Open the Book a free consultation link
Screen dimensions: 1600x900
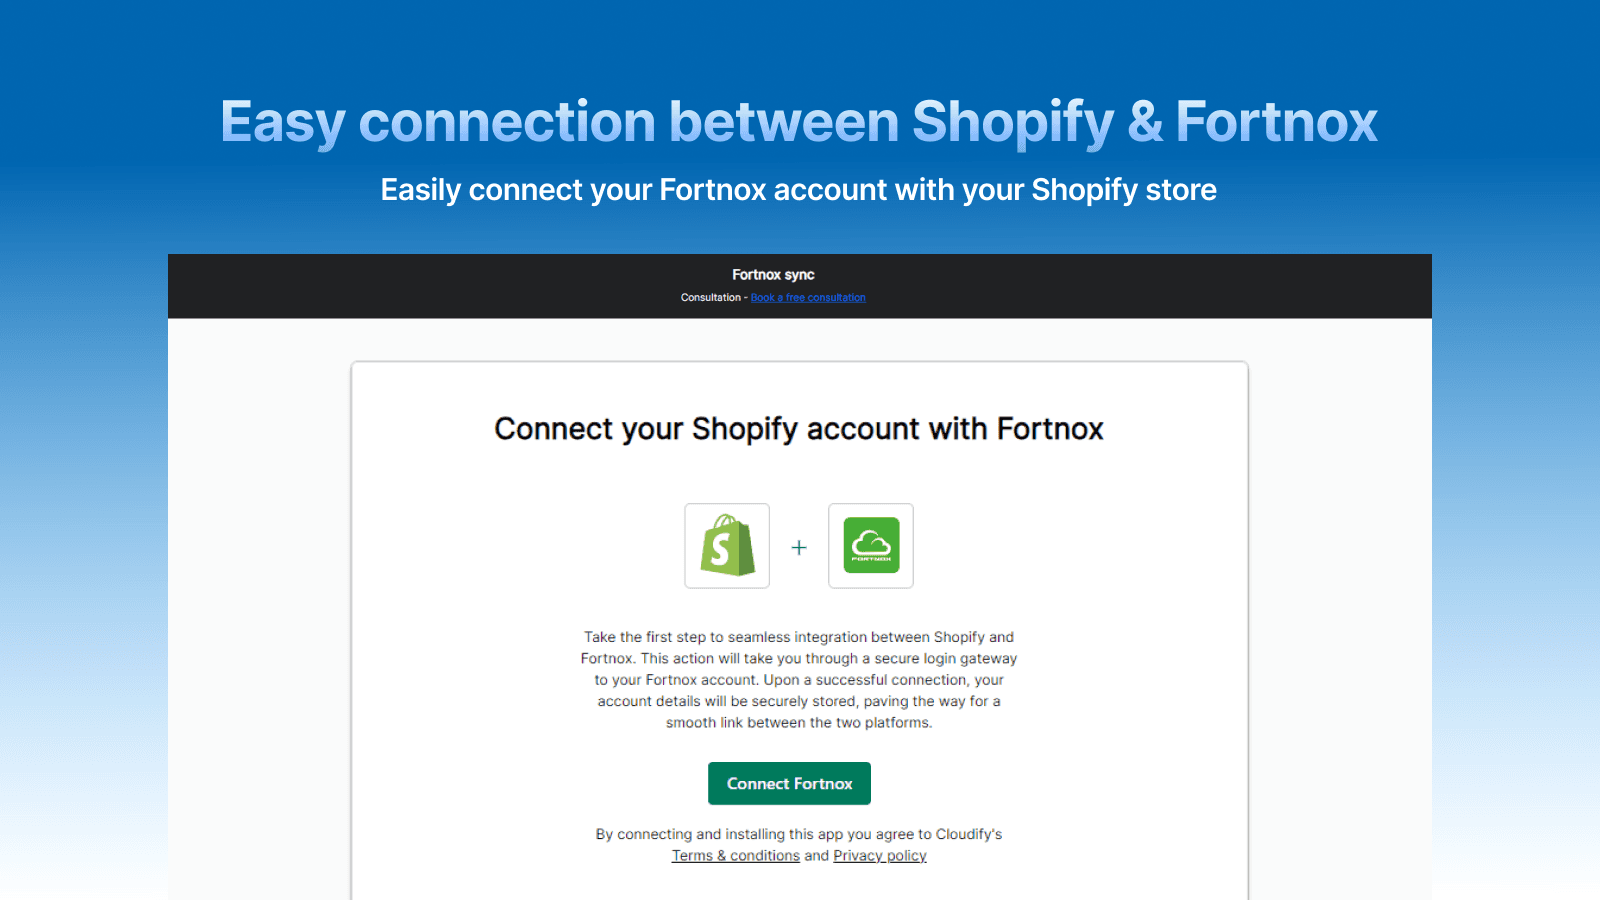click(808, 298)
